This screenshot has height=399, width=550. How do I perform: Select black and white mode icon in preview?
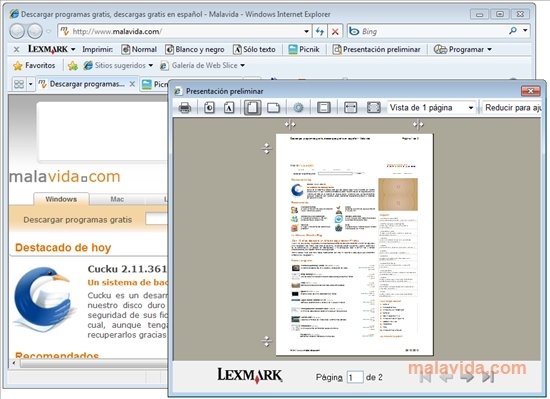pos(209,108)
